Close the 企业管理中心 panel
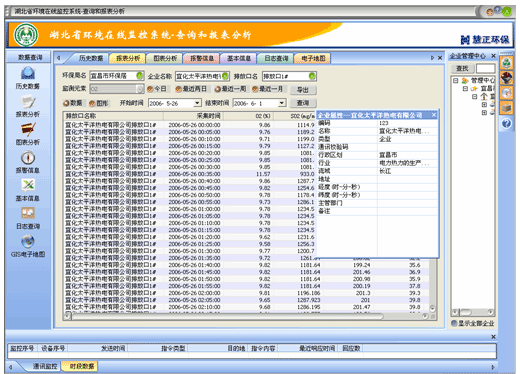The image size is (520, 374). point(493,56)
